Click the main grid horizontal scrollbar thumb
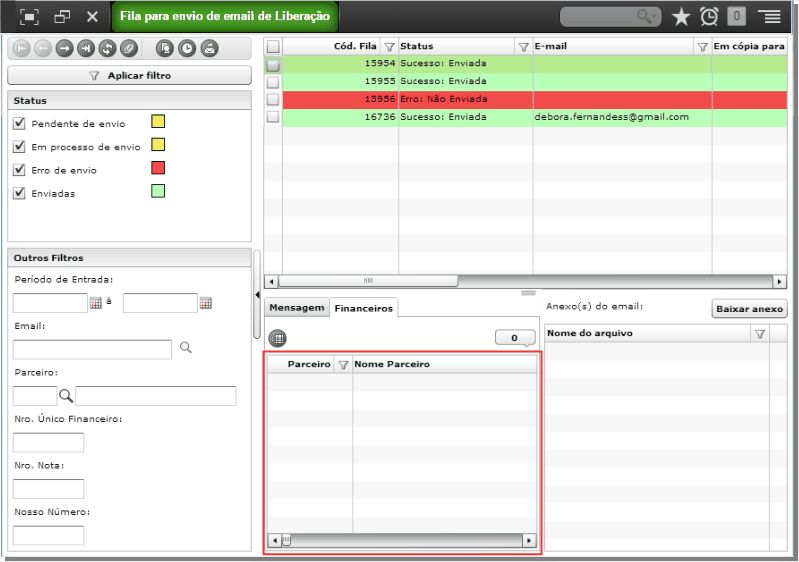This screenshot has height=562, width=799. tap(368, 281)
